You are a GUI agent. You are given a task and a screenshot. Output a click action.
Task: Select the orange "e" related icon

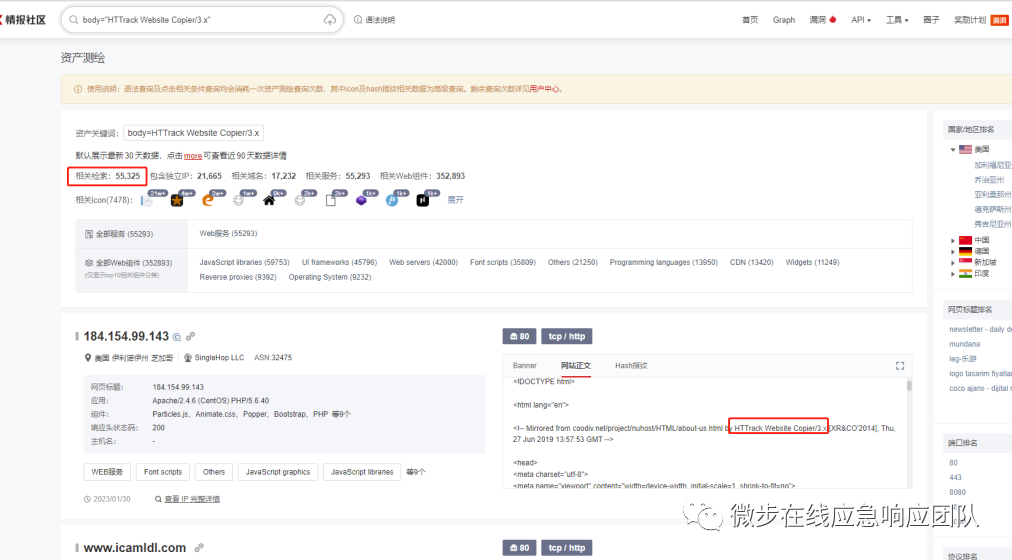pyautogui.click(x=208, y=201)
